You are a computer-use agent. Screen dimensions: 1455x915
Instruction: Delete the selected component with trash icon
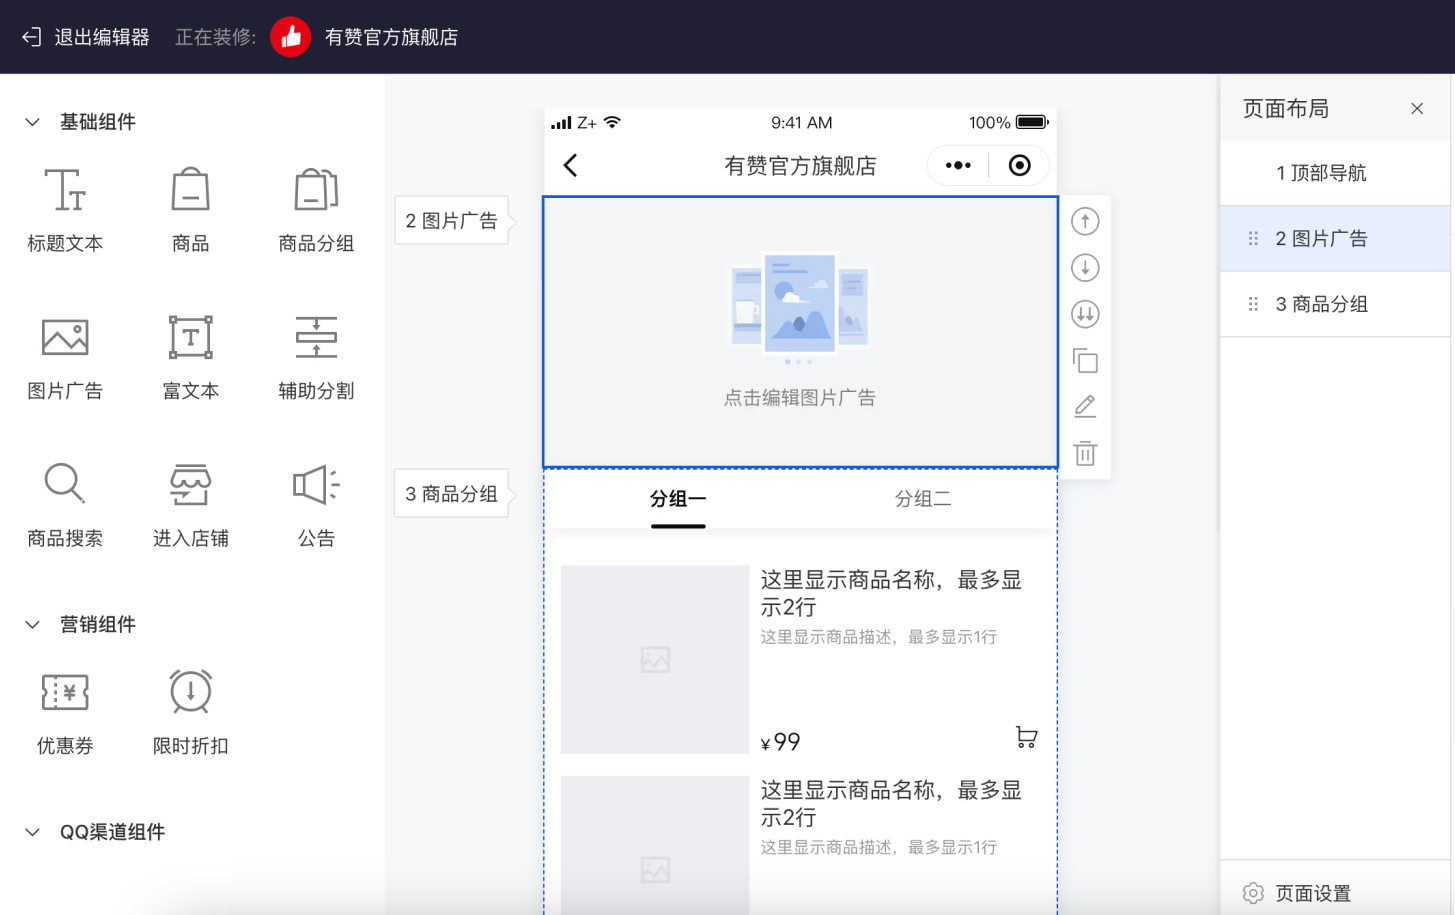coord(1085,453)
